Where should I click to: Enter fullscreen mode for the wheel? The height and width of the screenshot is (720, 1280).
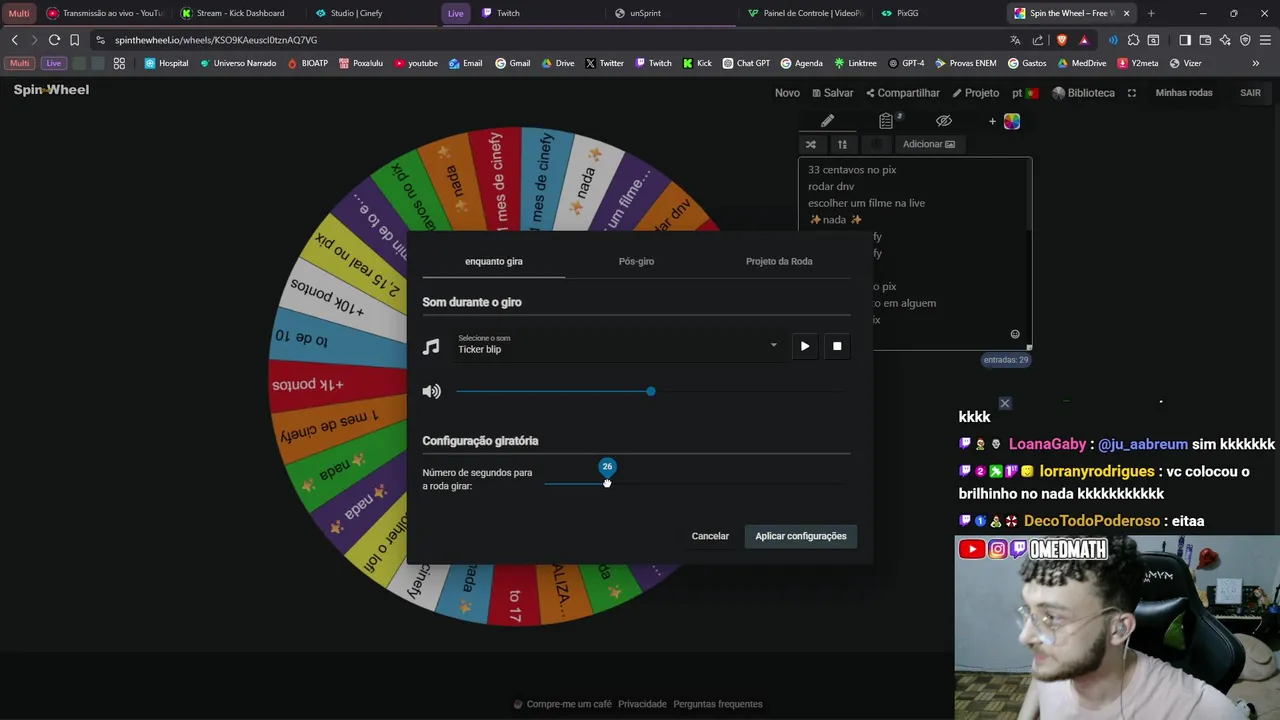click(1132, 93)
